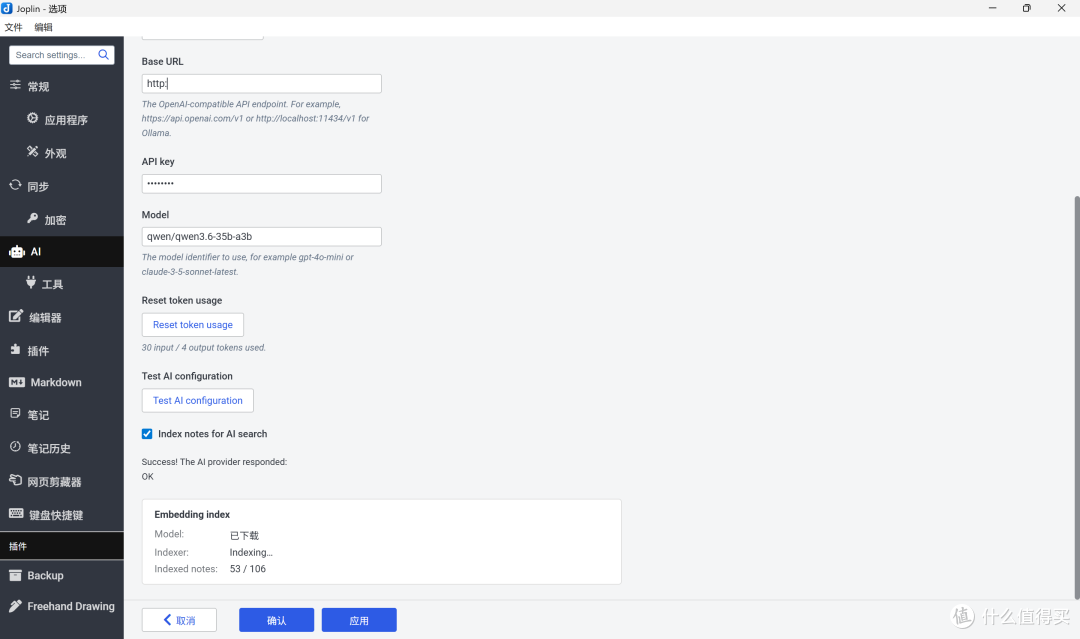Viewport: 1080px width, 639px height.
Task: Click into the API key field
Action: click(x=262, y=184)
